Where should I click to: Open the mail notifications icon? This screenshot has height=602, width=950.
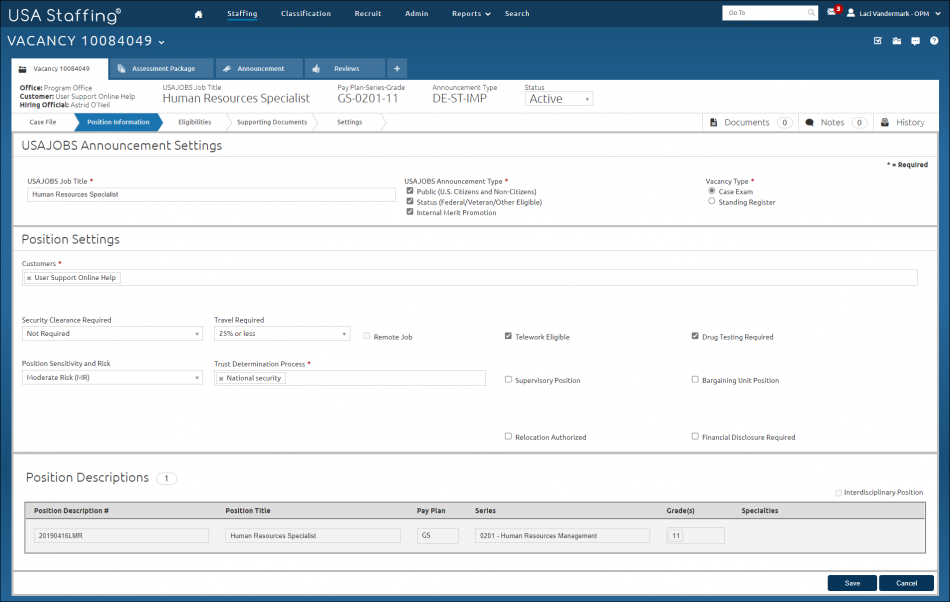832,12
